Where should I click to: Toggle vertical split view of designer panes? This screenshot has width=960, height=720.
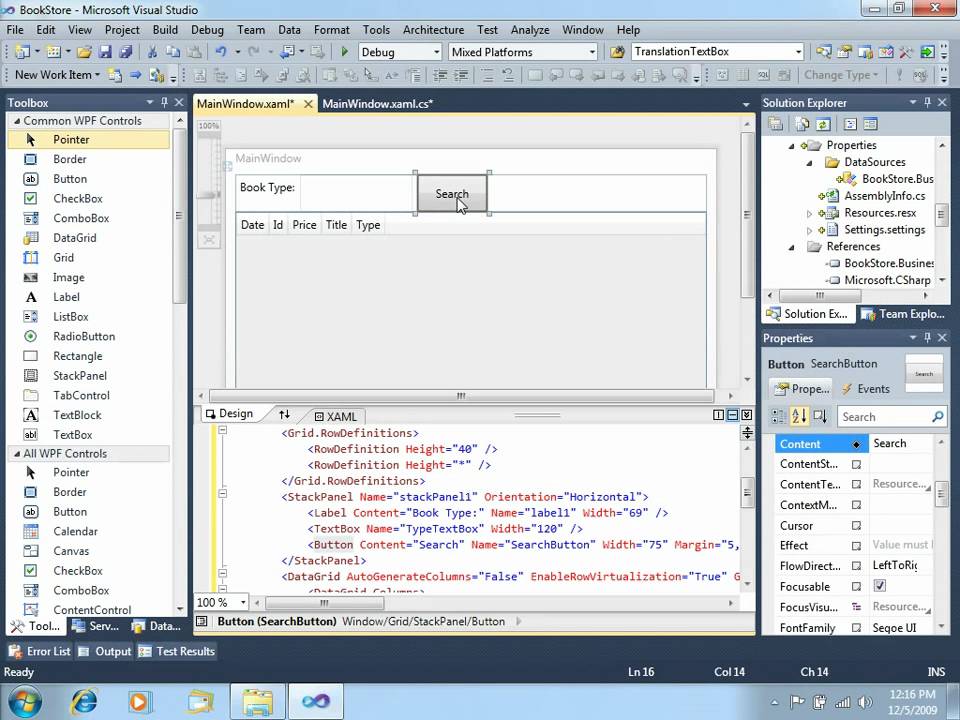click(719, 415)
